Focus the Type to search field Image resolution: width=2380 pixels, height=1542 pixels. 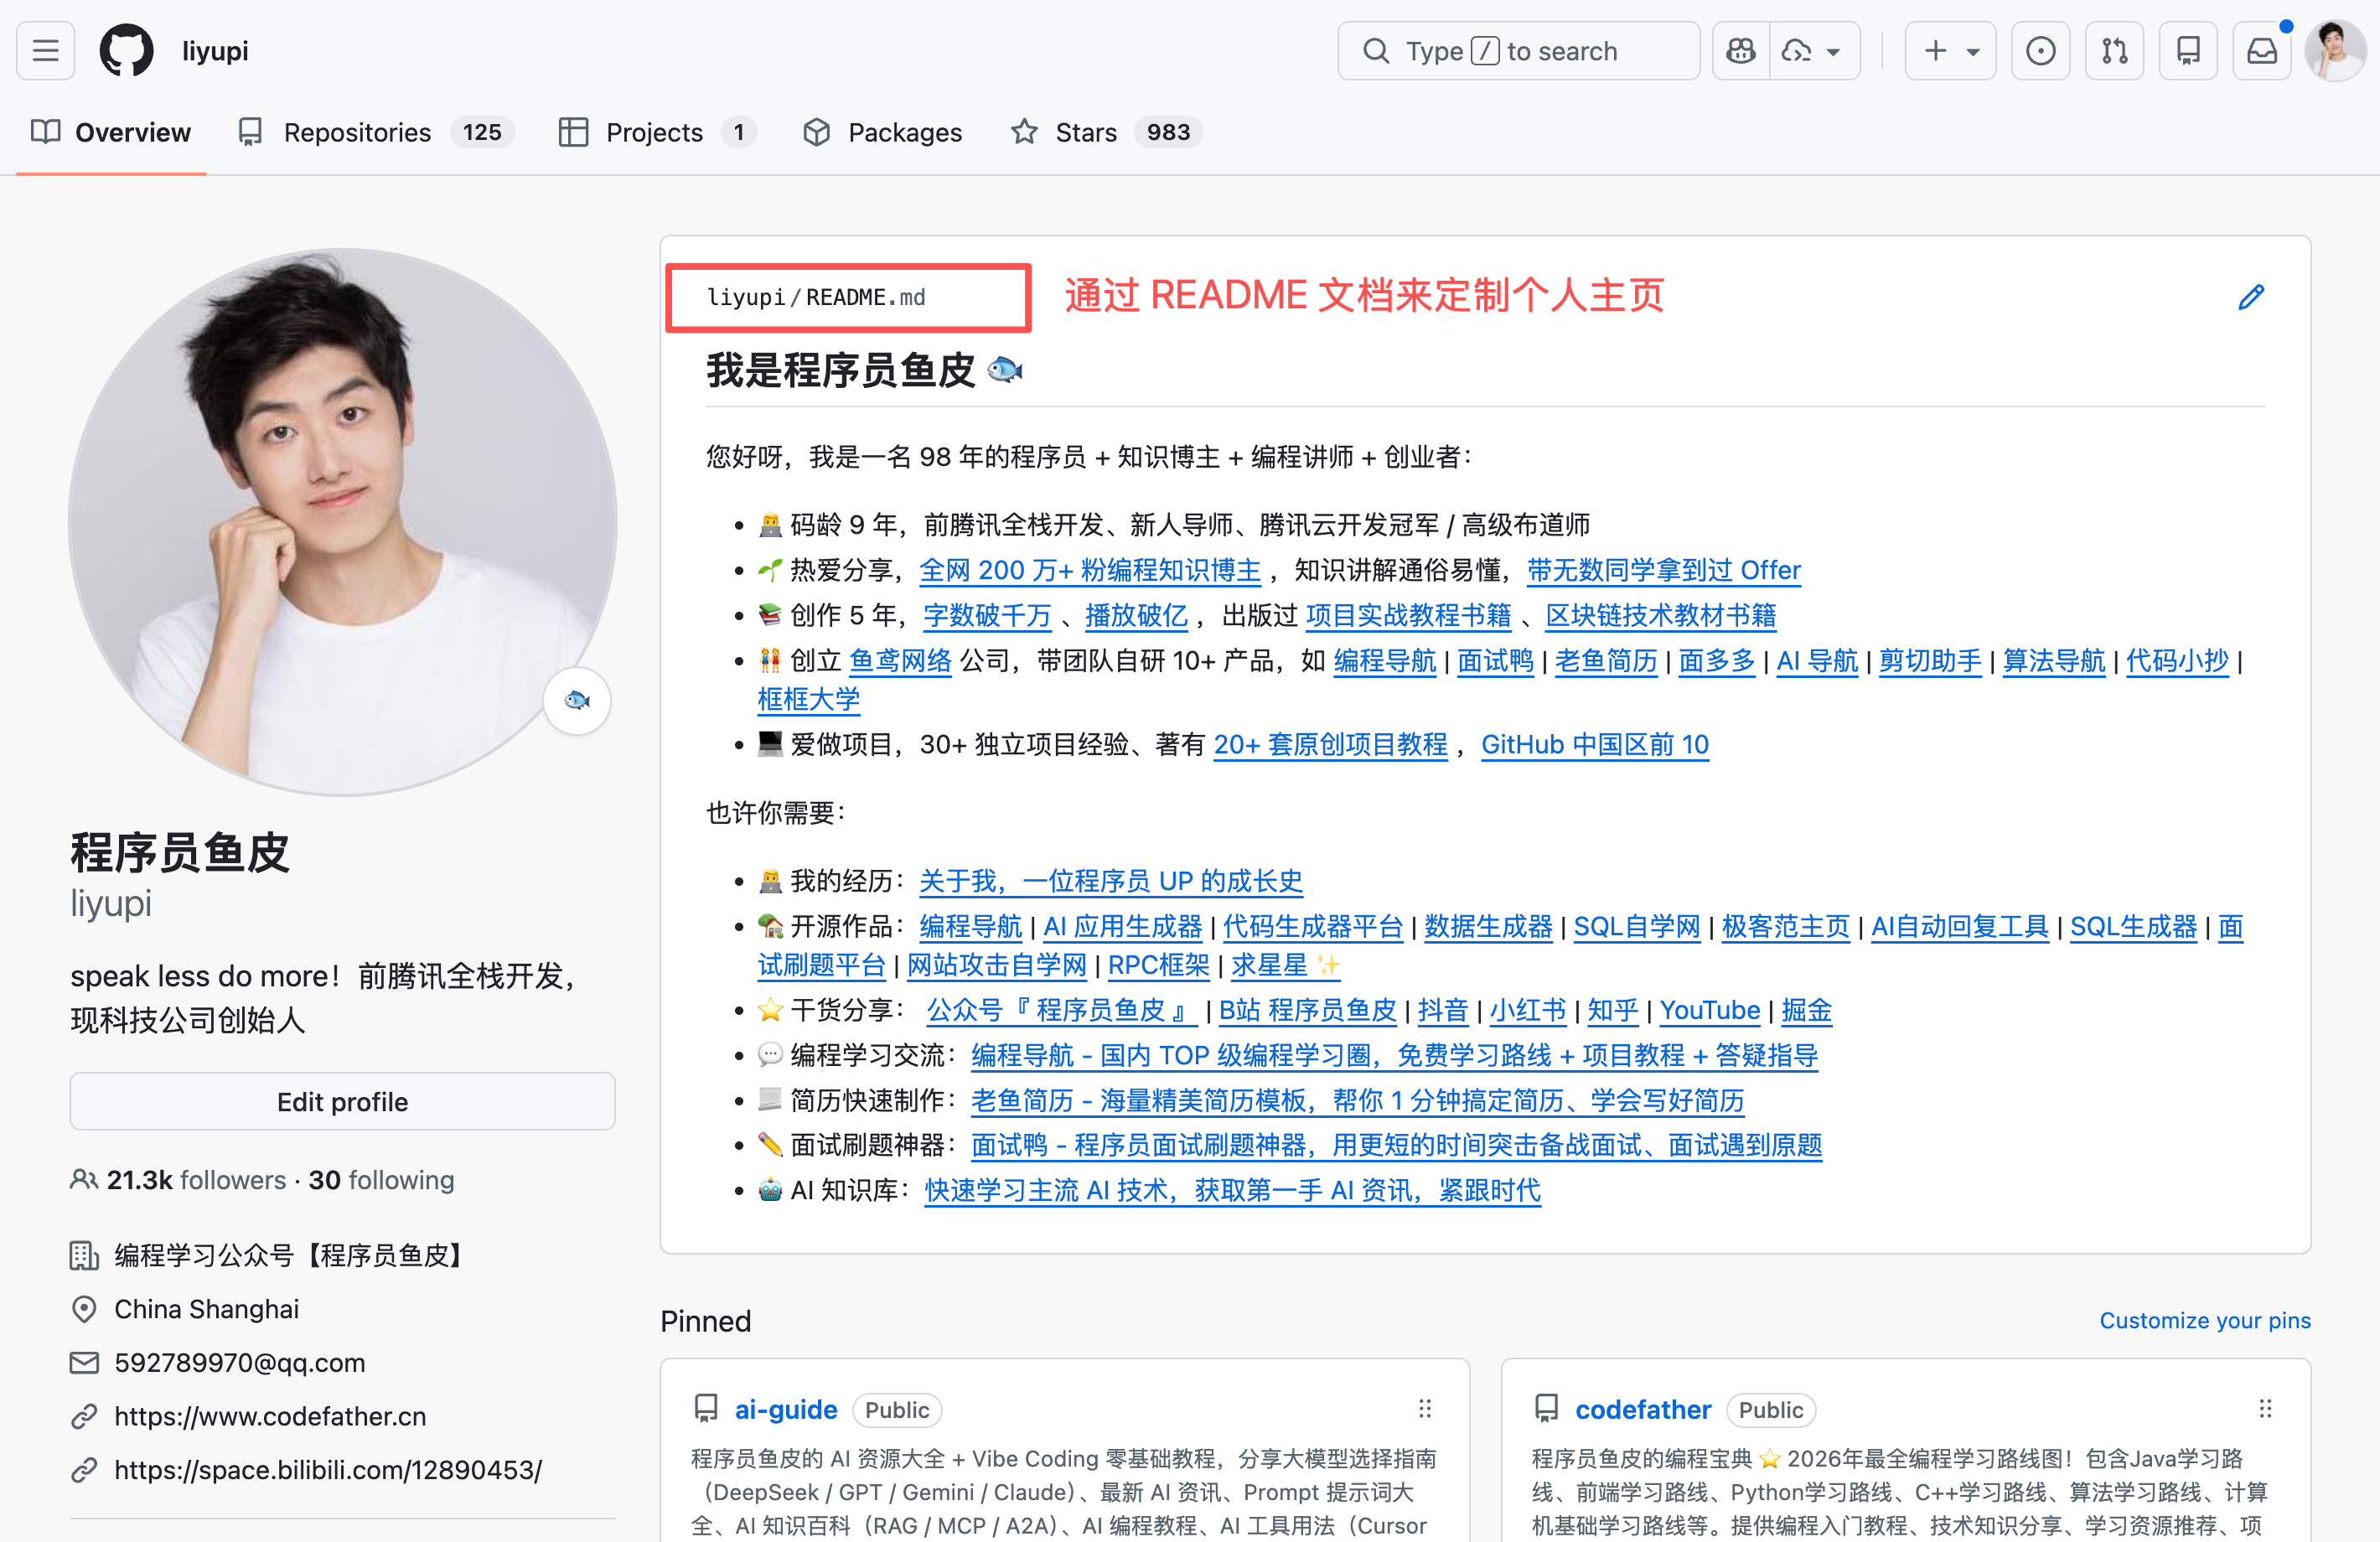coord(1518,51)
